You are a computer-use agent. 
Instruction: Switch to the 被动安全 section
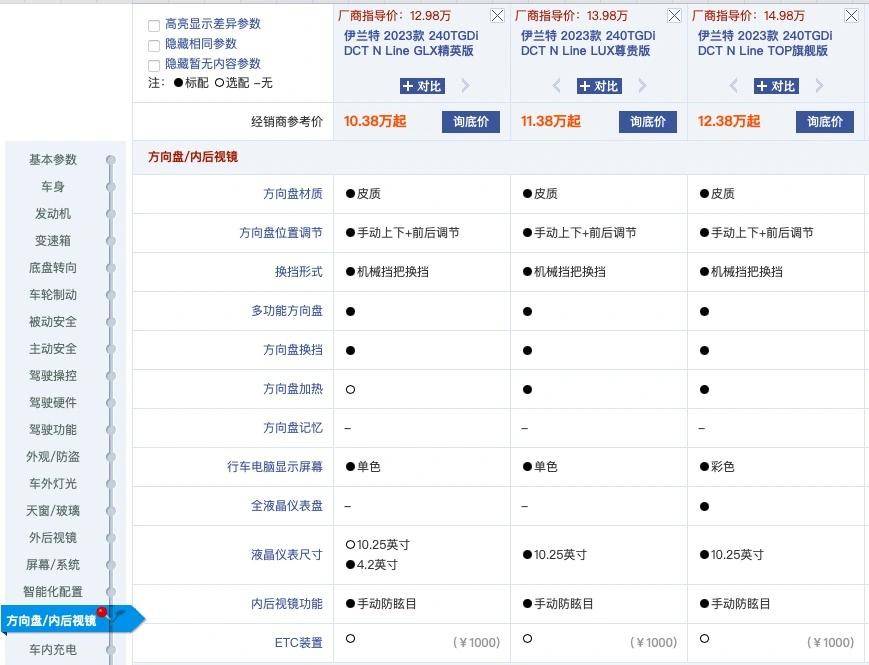click(x=52, y=321)
